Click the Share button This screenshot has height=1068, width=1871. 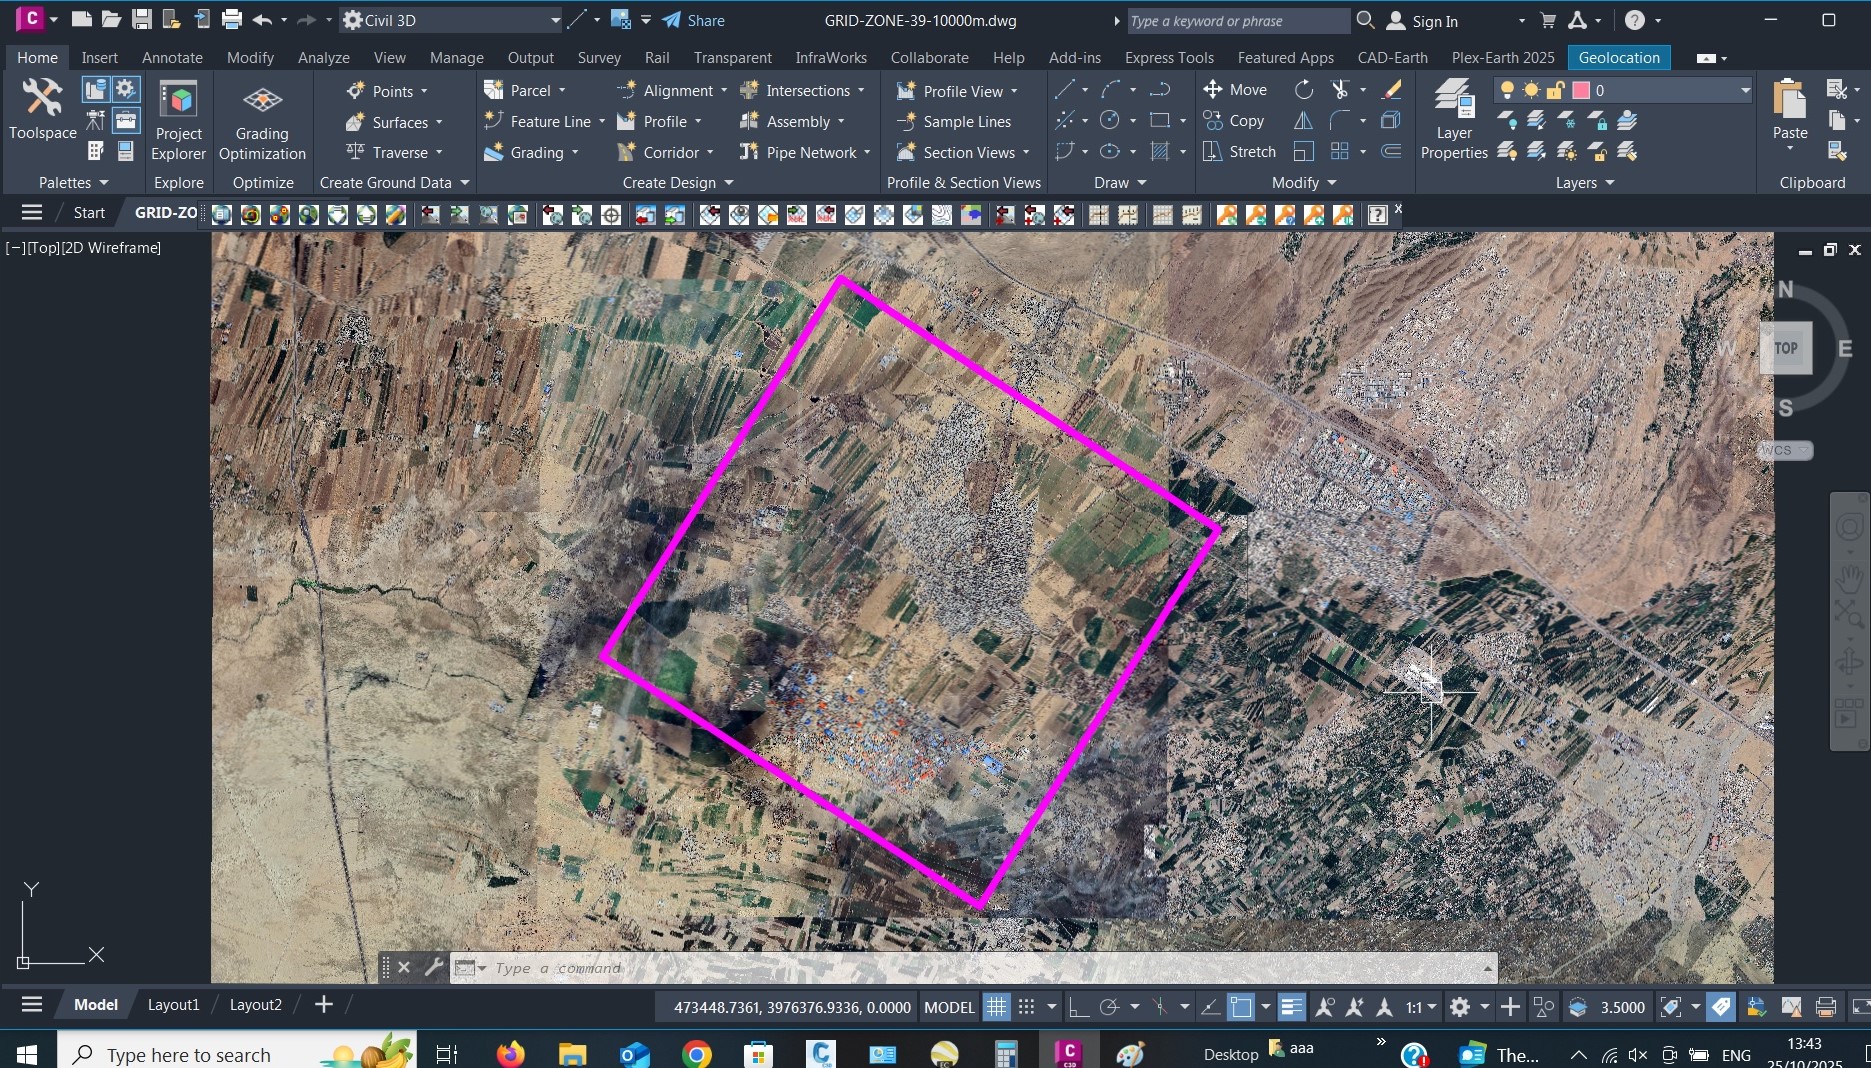[694, 20]
